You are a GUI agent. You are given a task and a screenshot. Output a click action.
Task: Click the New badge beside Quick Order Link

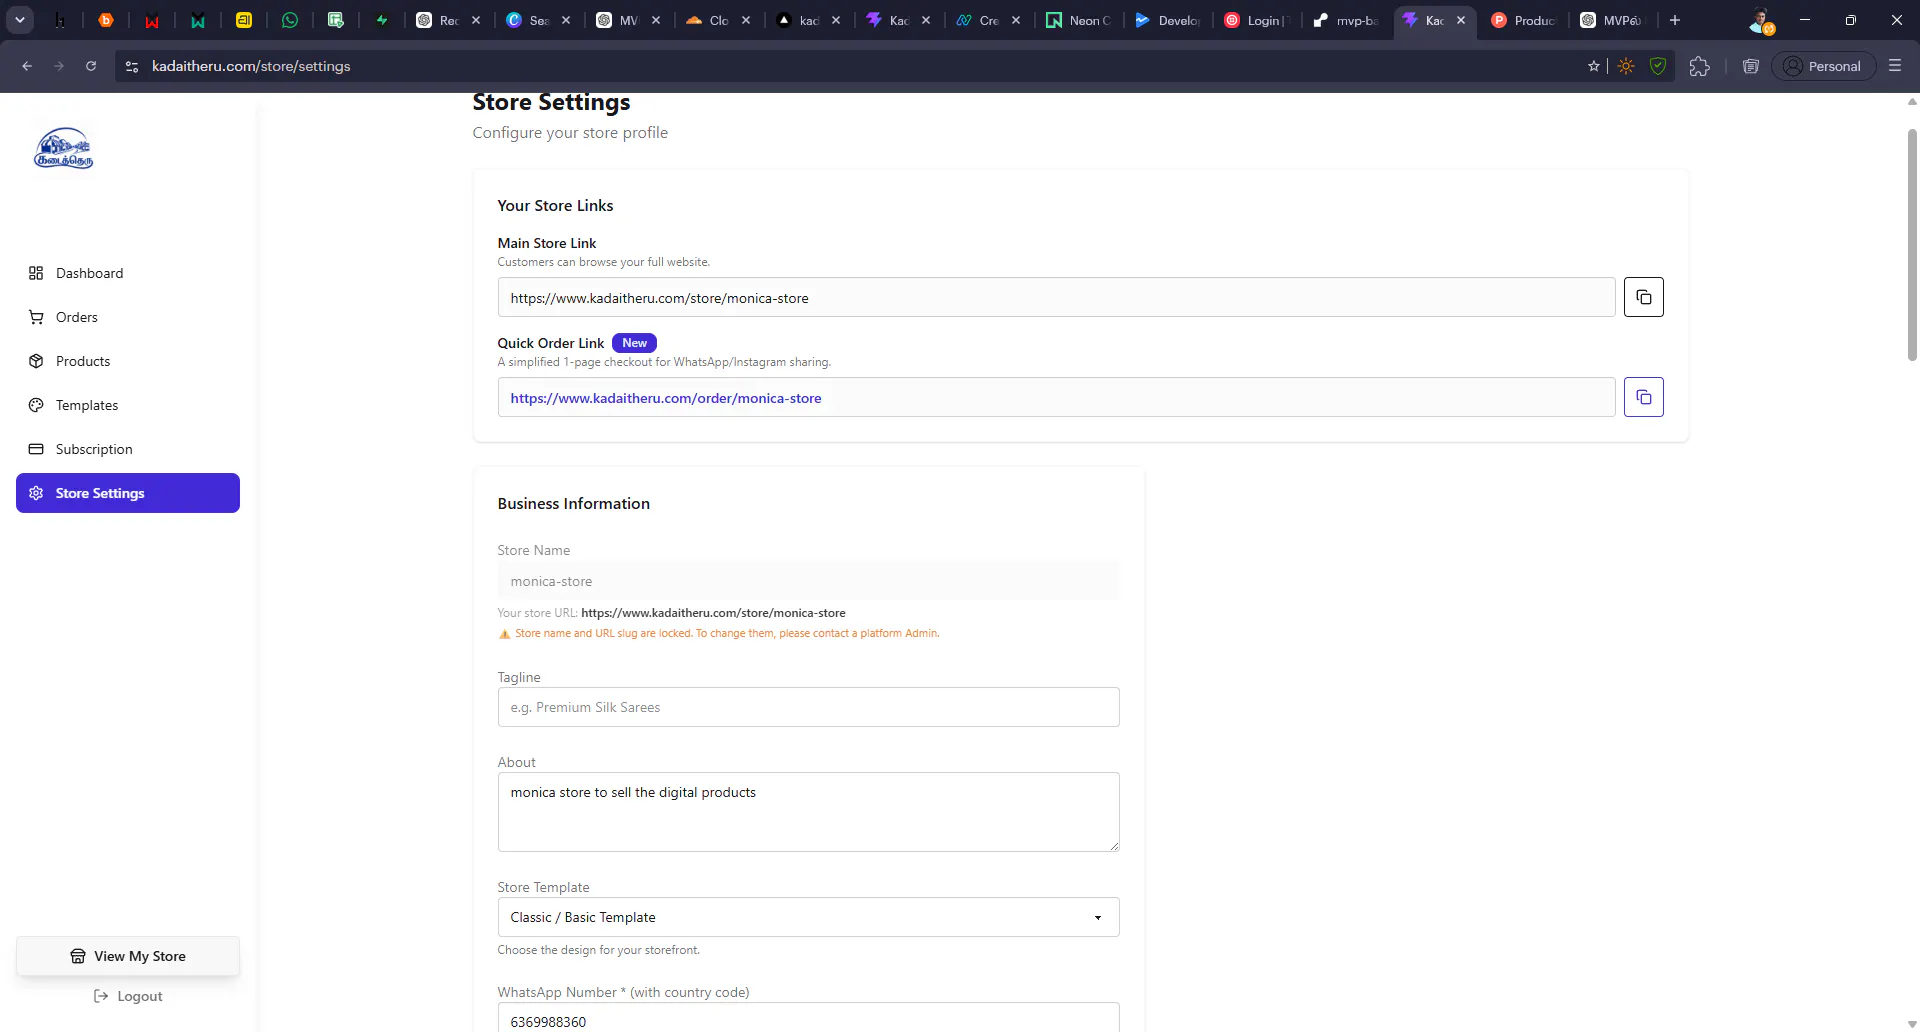tap(634, 343)
